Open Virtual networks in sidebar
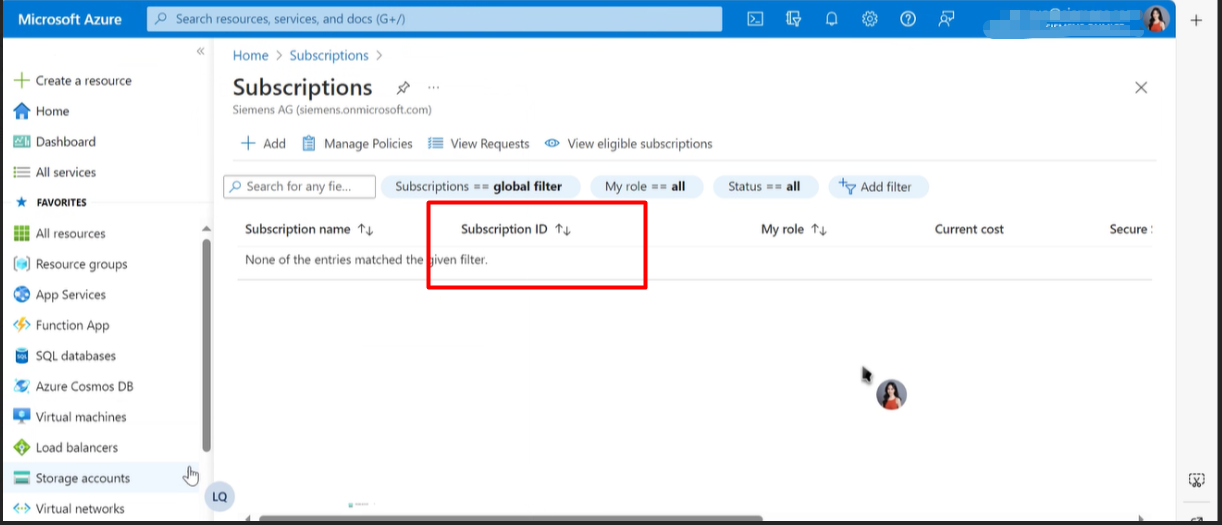This screenshot has width=1222, height=525. coord(69,508)
